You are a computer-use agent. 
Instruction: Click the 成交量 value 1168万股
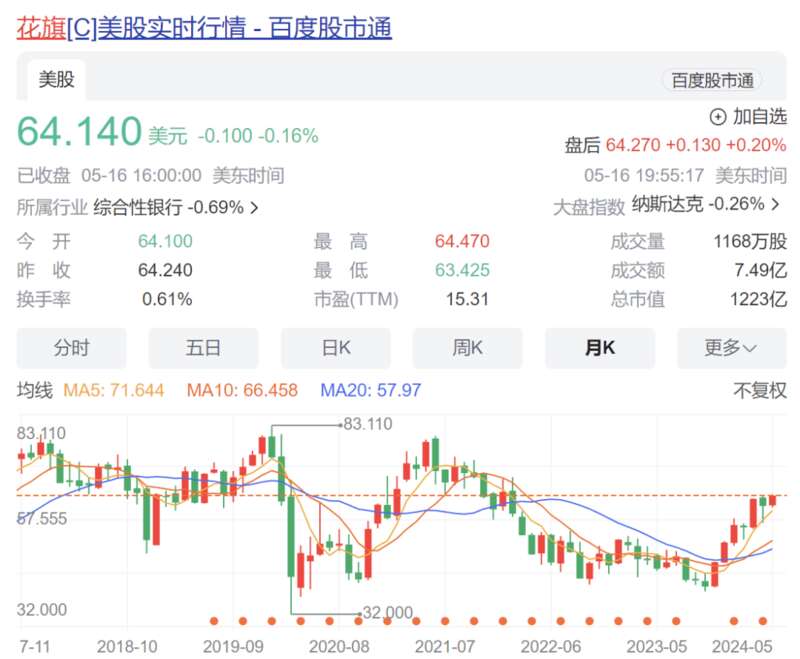coord(750,241)
